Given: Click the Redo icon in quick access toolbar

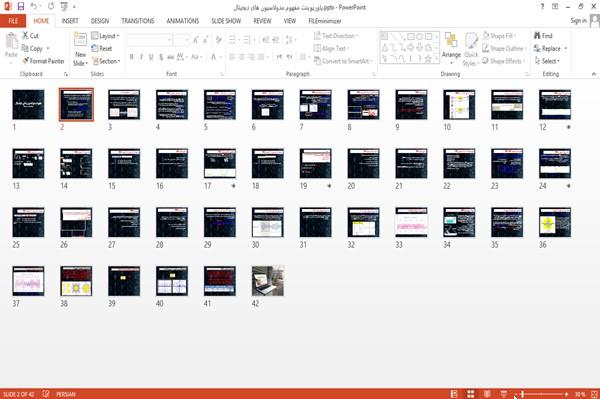Looking at the screenshot, I should [x=51, y=6].
